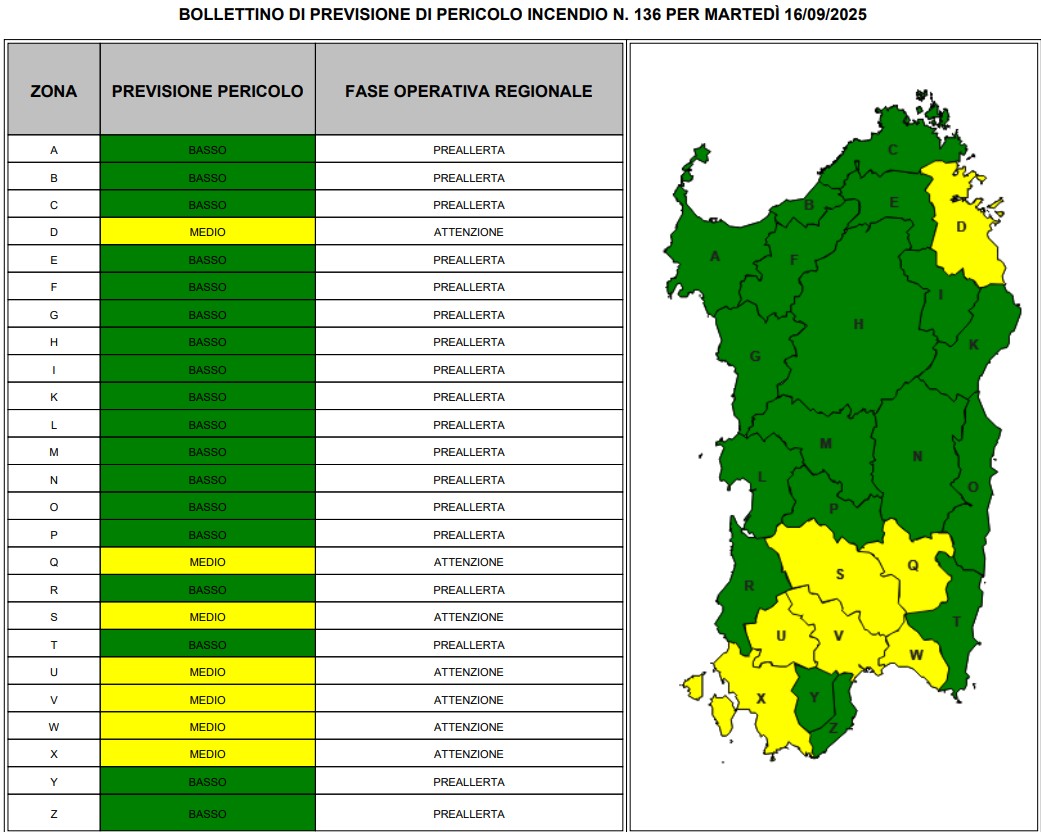
Task: Click ATTENZIONE in zone U row
Action: (x=469, y=673)
